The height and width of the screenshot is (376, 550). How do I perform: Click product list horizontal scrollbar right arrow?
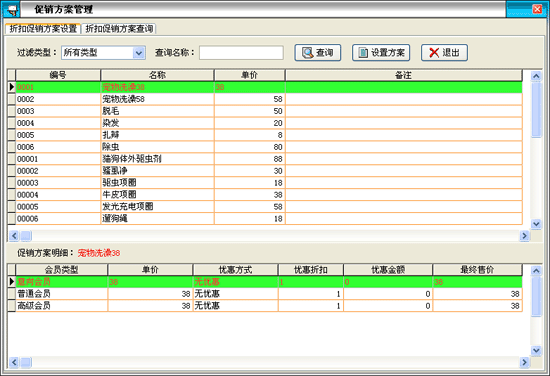[x=524, y=236]
